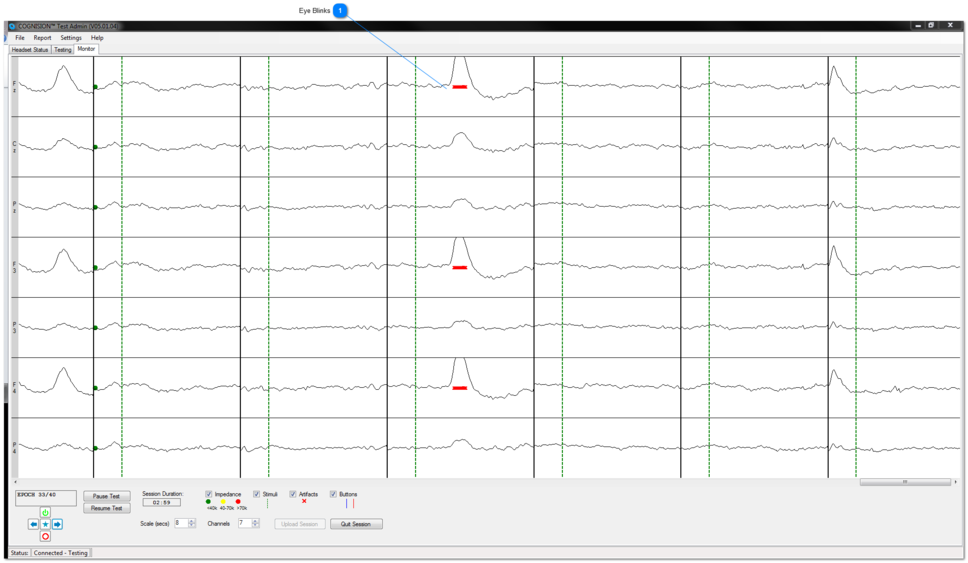This screenshot has width=968, height=563.
Task: Toggle the Buttons checkbox
Action: 334,494
